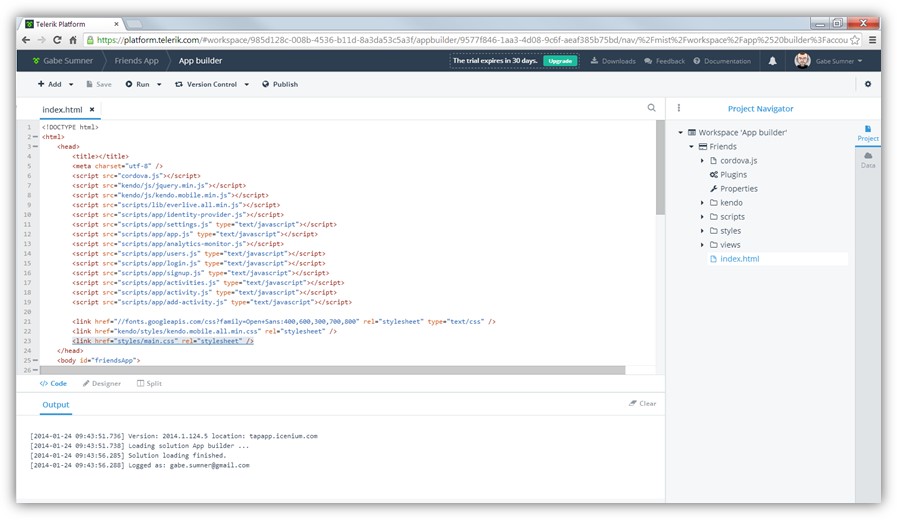
Task: Select the Output tab
Action: (x=56, y=405)
